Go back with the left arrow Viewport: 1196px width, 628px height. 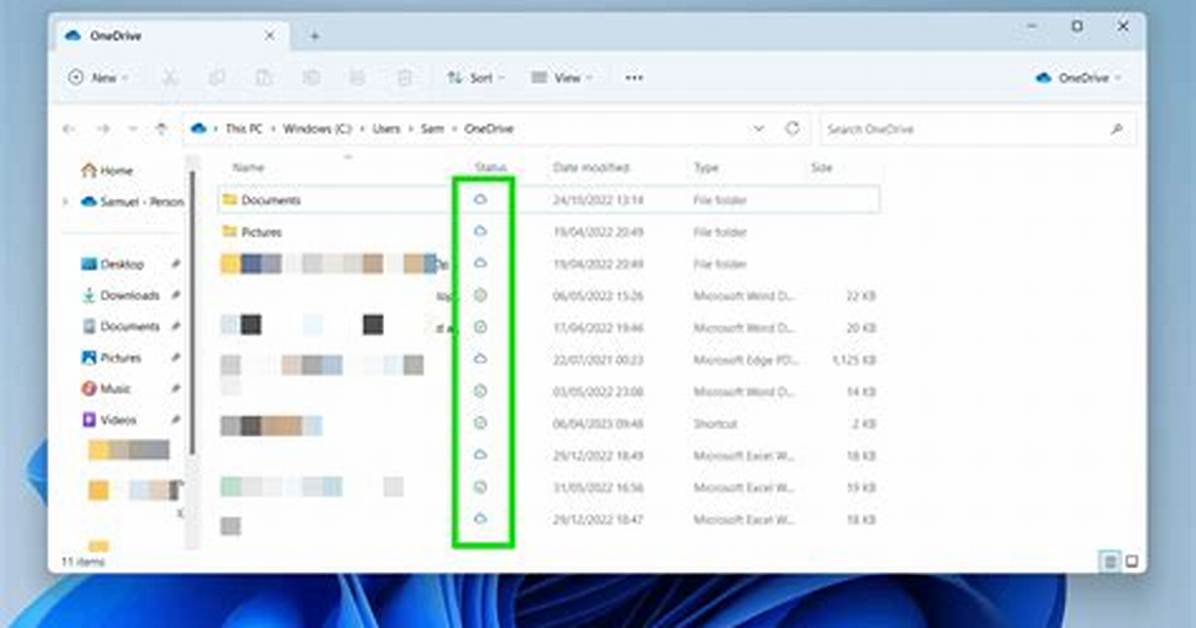tap(69, 129)
